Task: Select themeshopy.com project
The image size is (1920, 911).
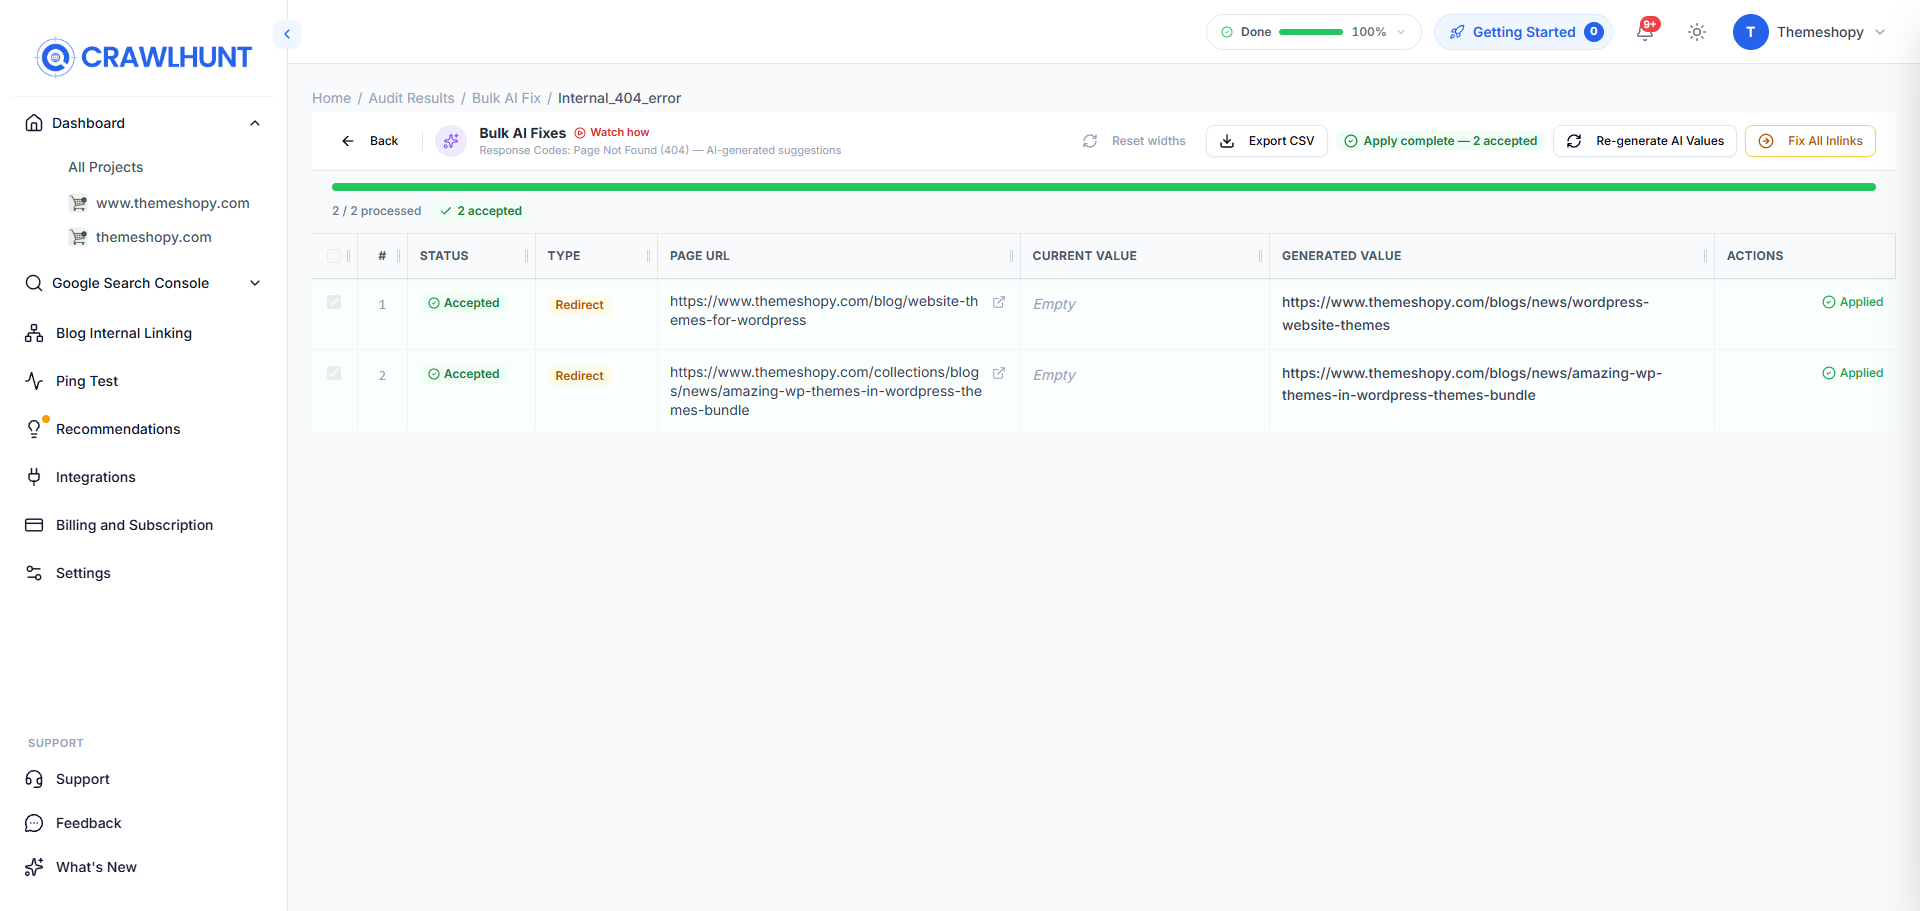Action: (154, 237)
